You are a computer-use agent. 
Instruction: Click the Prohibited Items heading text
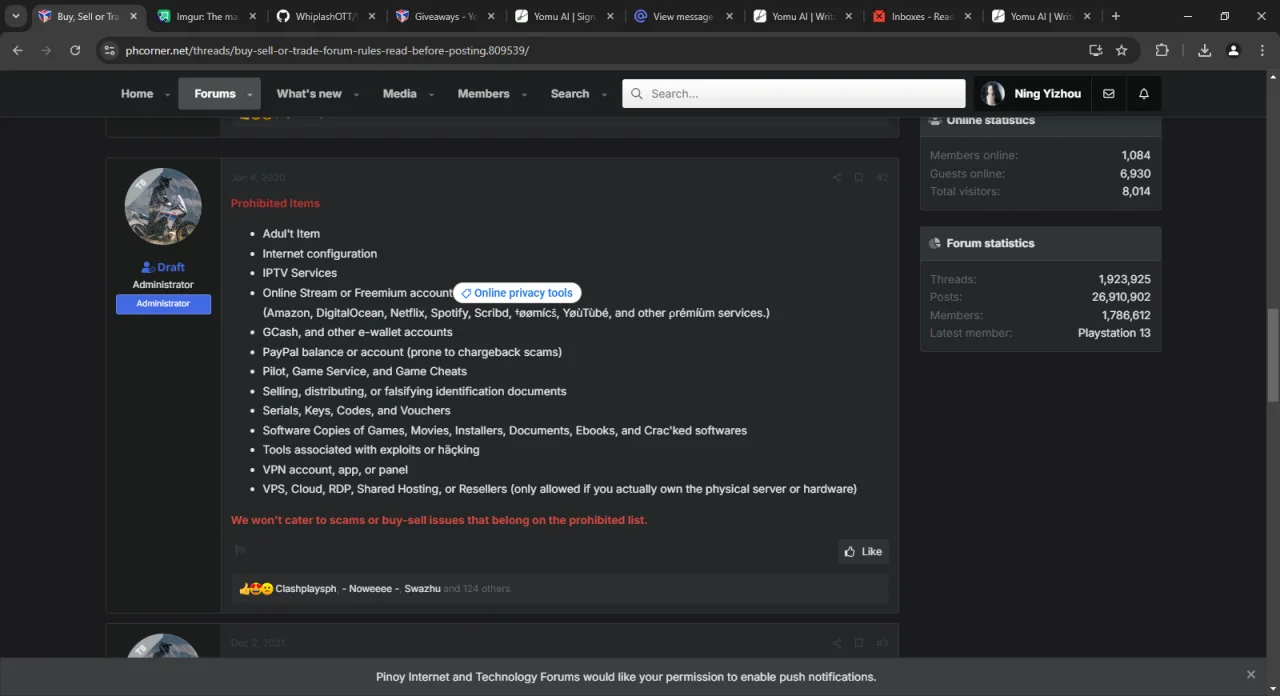click(x=275, y=203)
